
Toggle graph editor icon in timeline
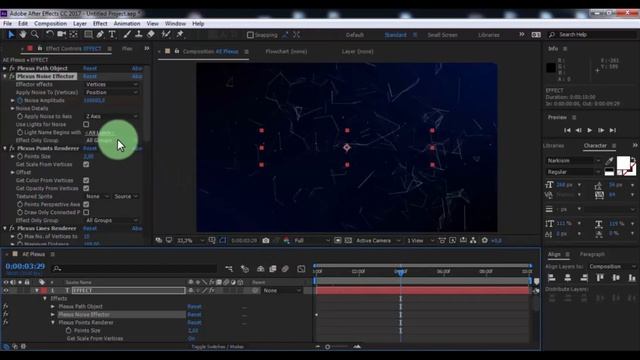click(301, 269)
